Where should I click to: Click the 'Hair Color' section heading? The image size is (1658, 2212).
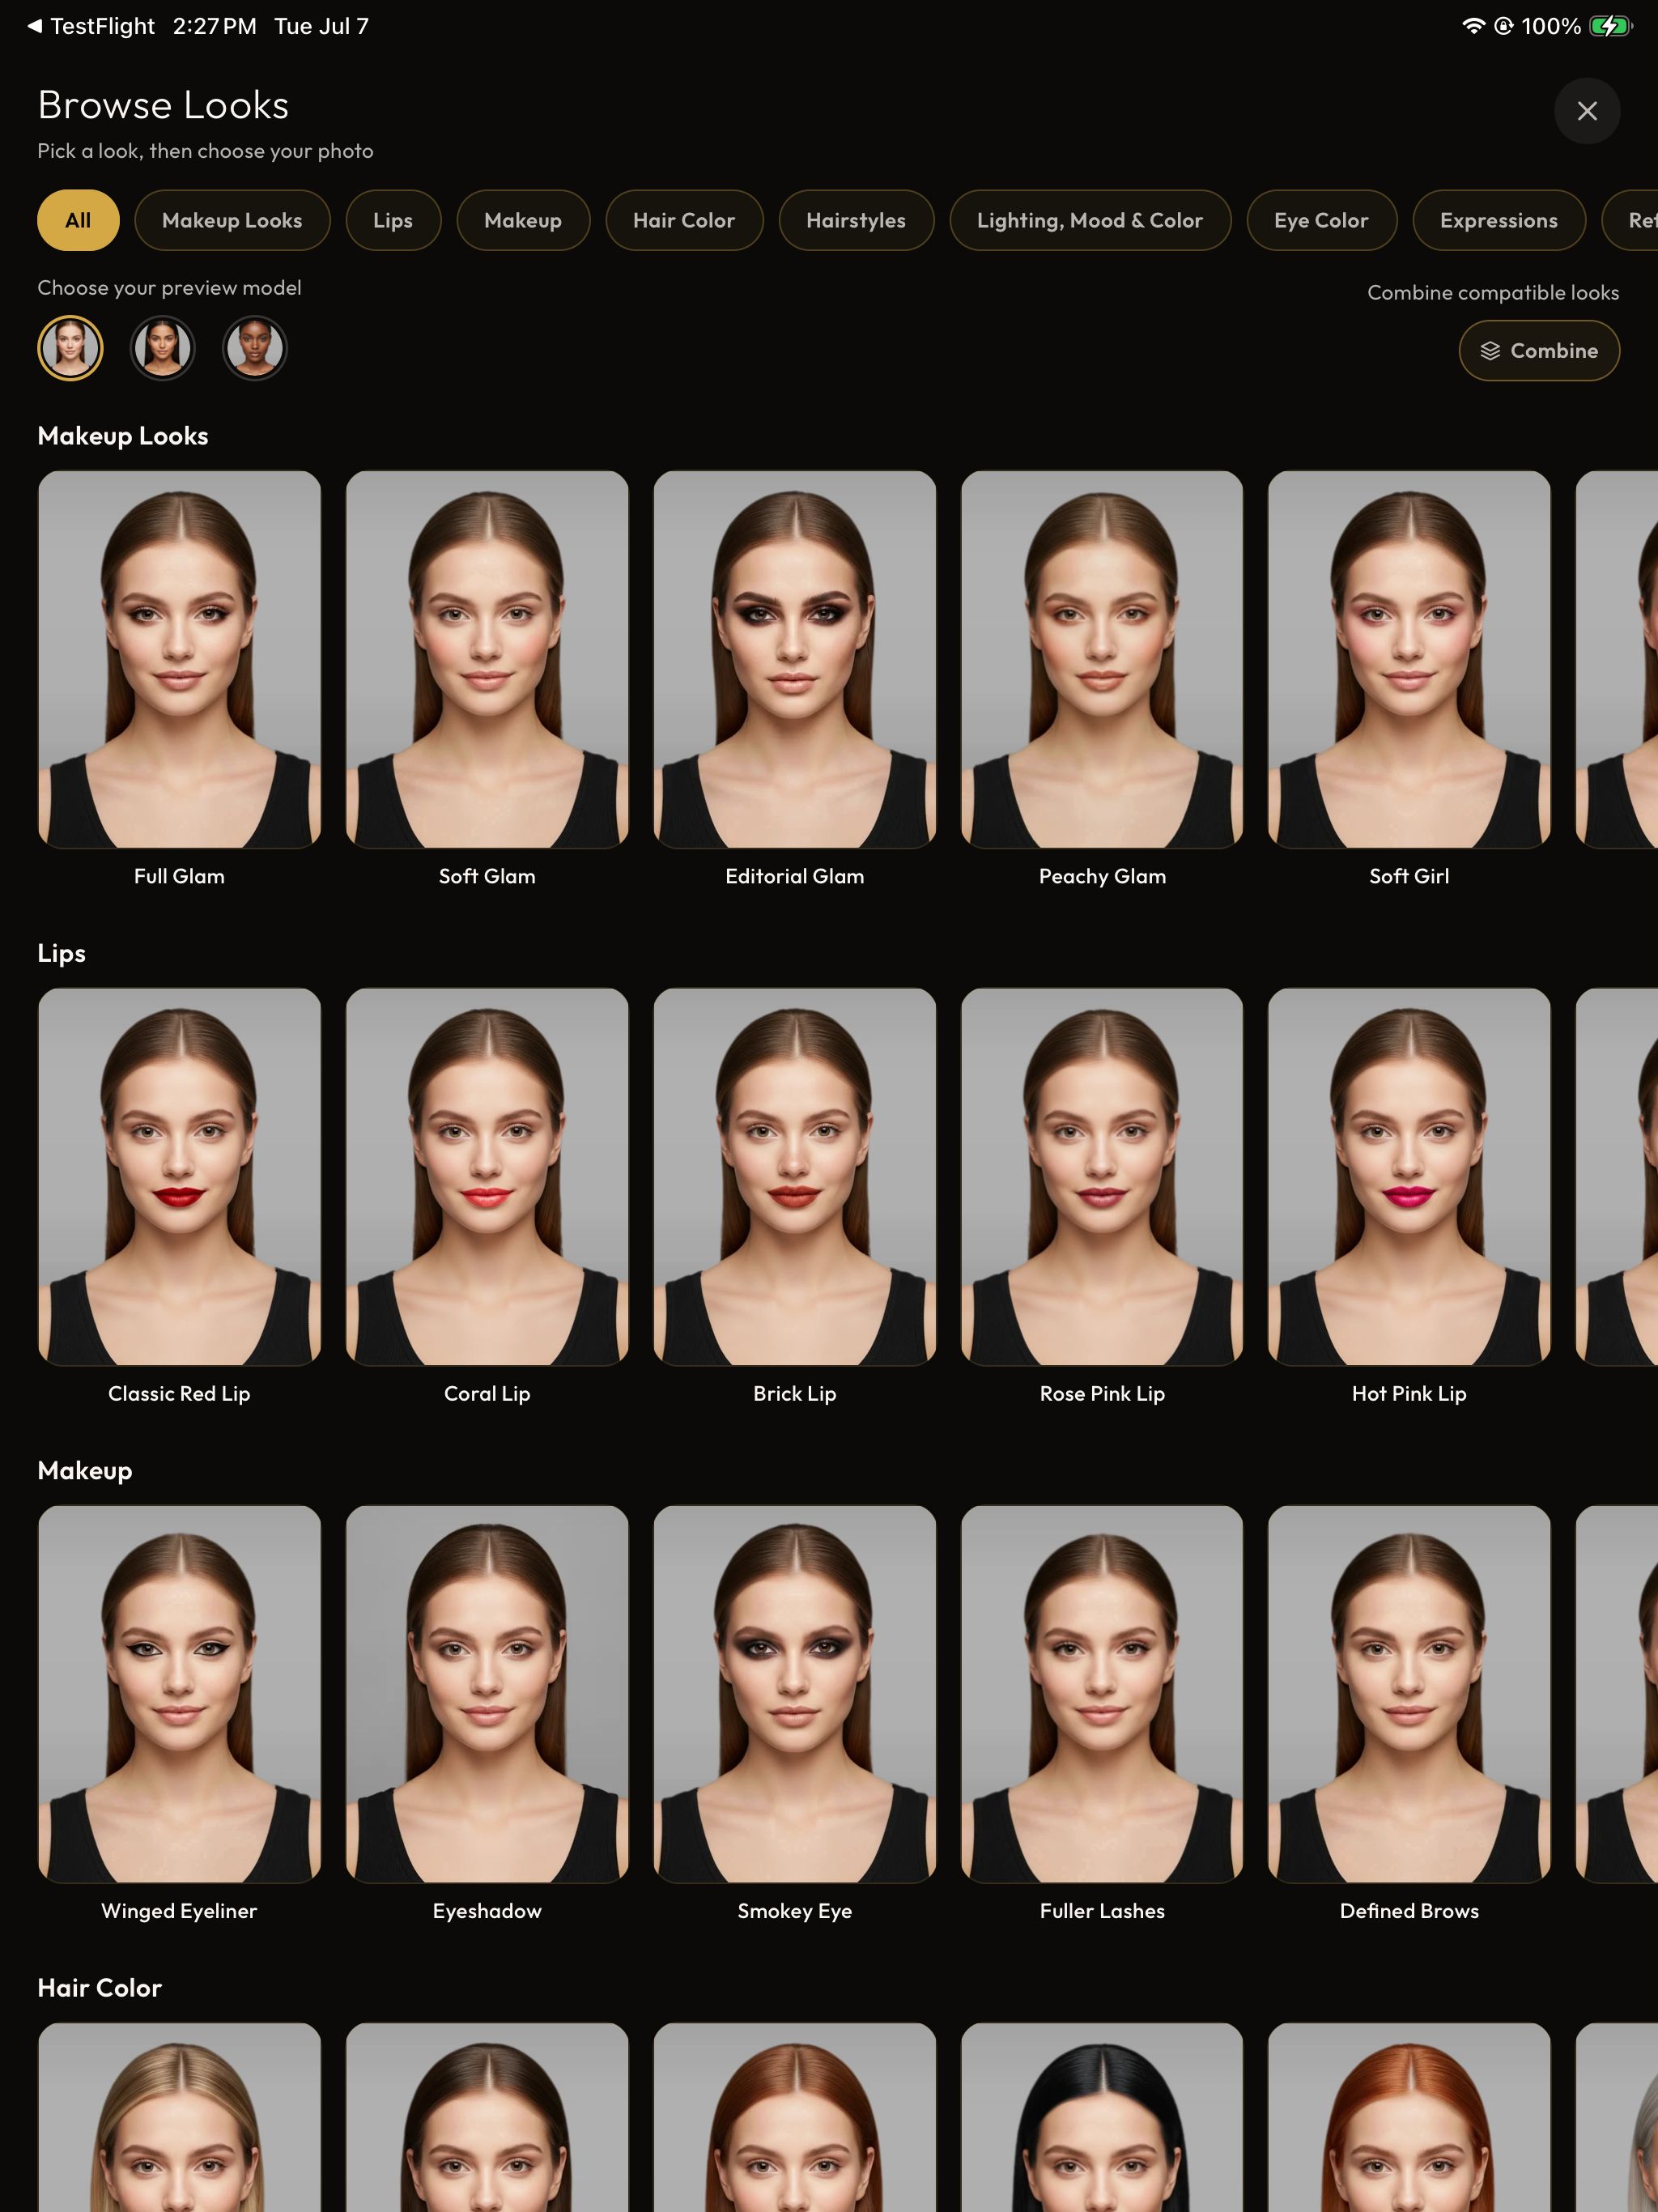[99, 1988]
